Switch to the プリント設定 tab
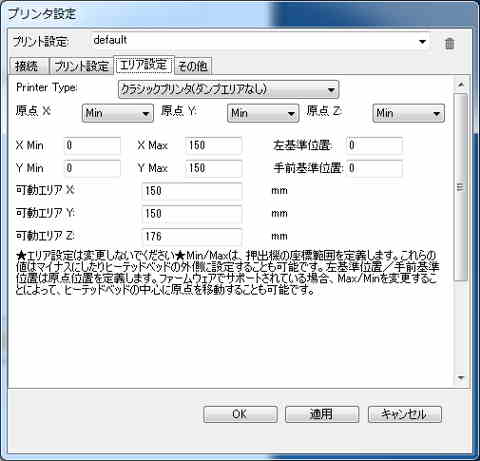Viewport: 480px width, 461px height. [82, 66]
